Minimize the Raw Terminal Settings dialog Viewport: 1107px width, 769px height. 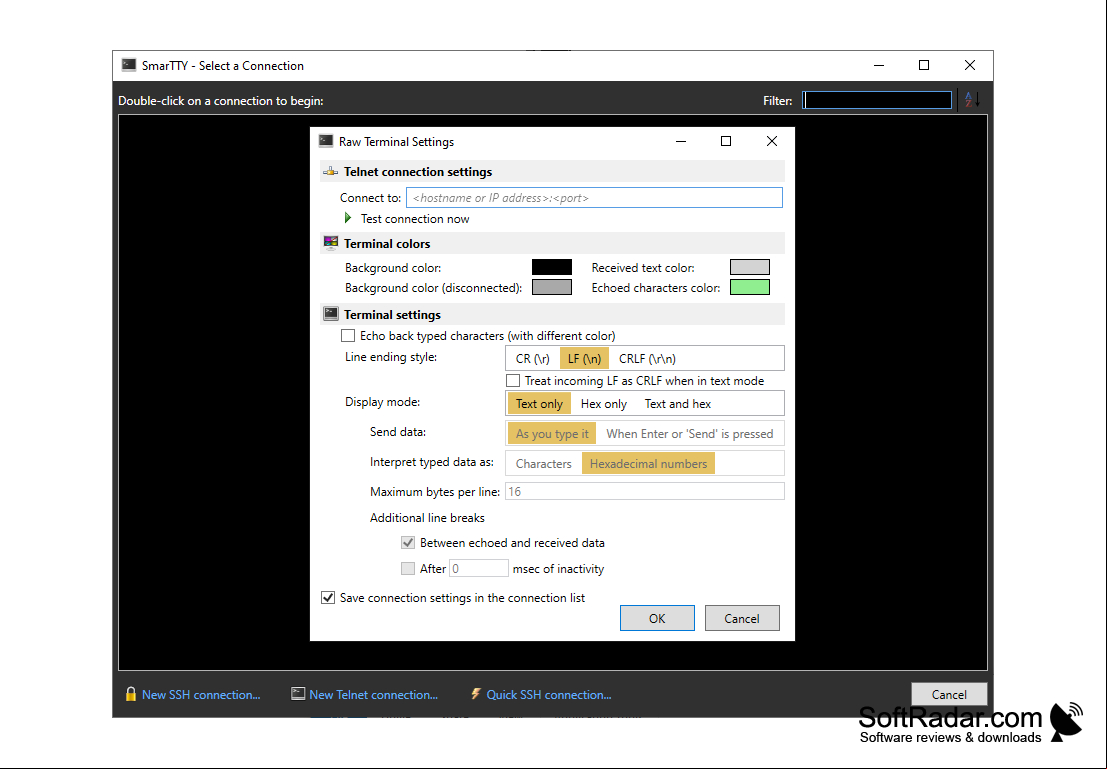click(681, 141)
